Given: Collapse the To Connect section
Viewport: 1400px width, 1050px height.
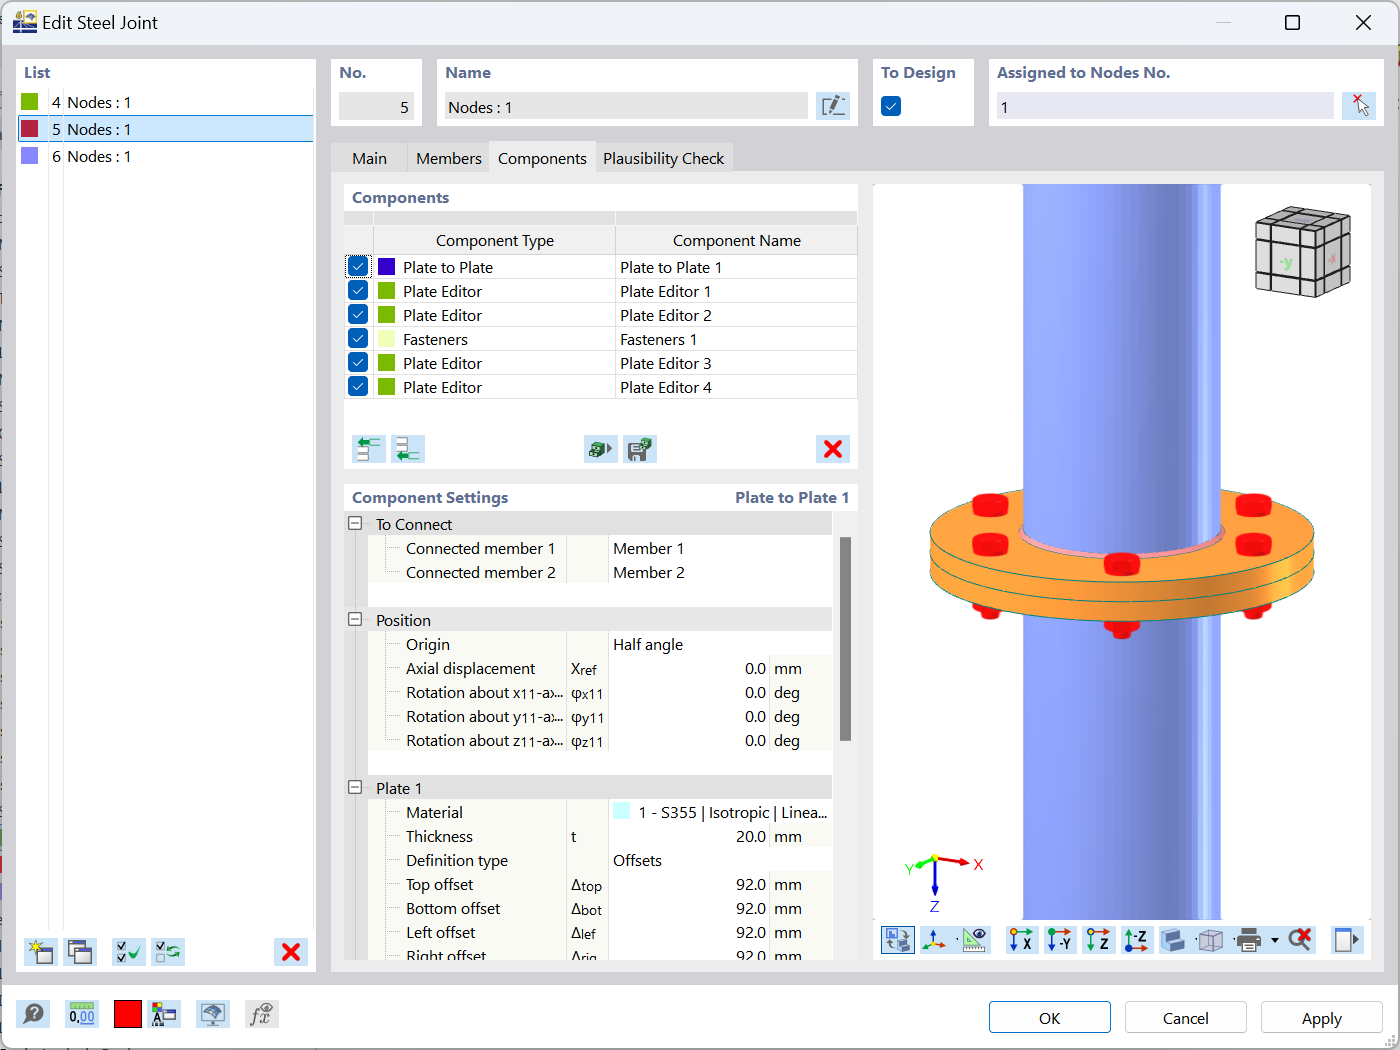Looking at the screenshot, I should pos(356,523).
